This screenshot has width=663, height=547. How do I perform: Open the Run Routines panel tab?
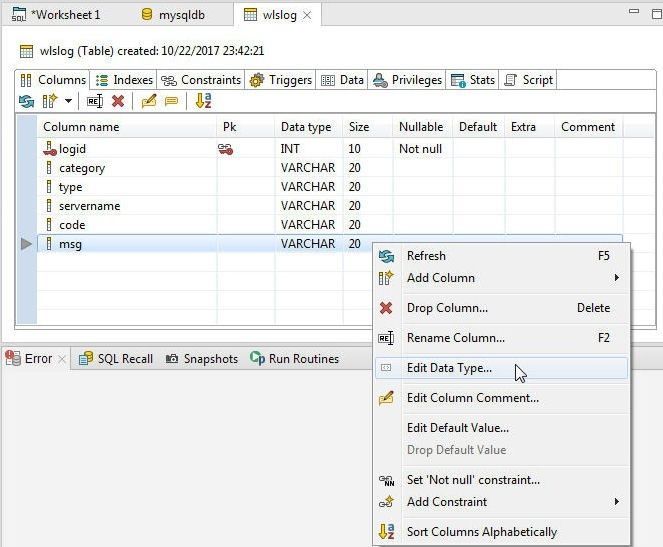point(294,358)
